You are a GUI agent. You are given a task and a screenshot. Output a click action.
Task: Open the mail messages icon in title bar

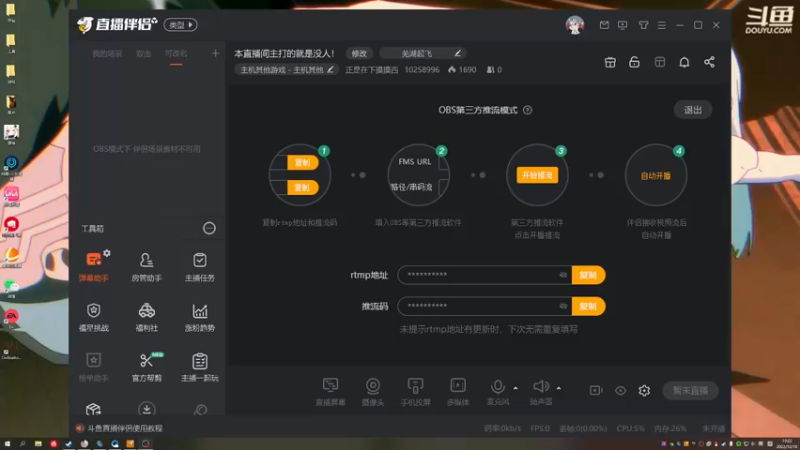(604, 24)
